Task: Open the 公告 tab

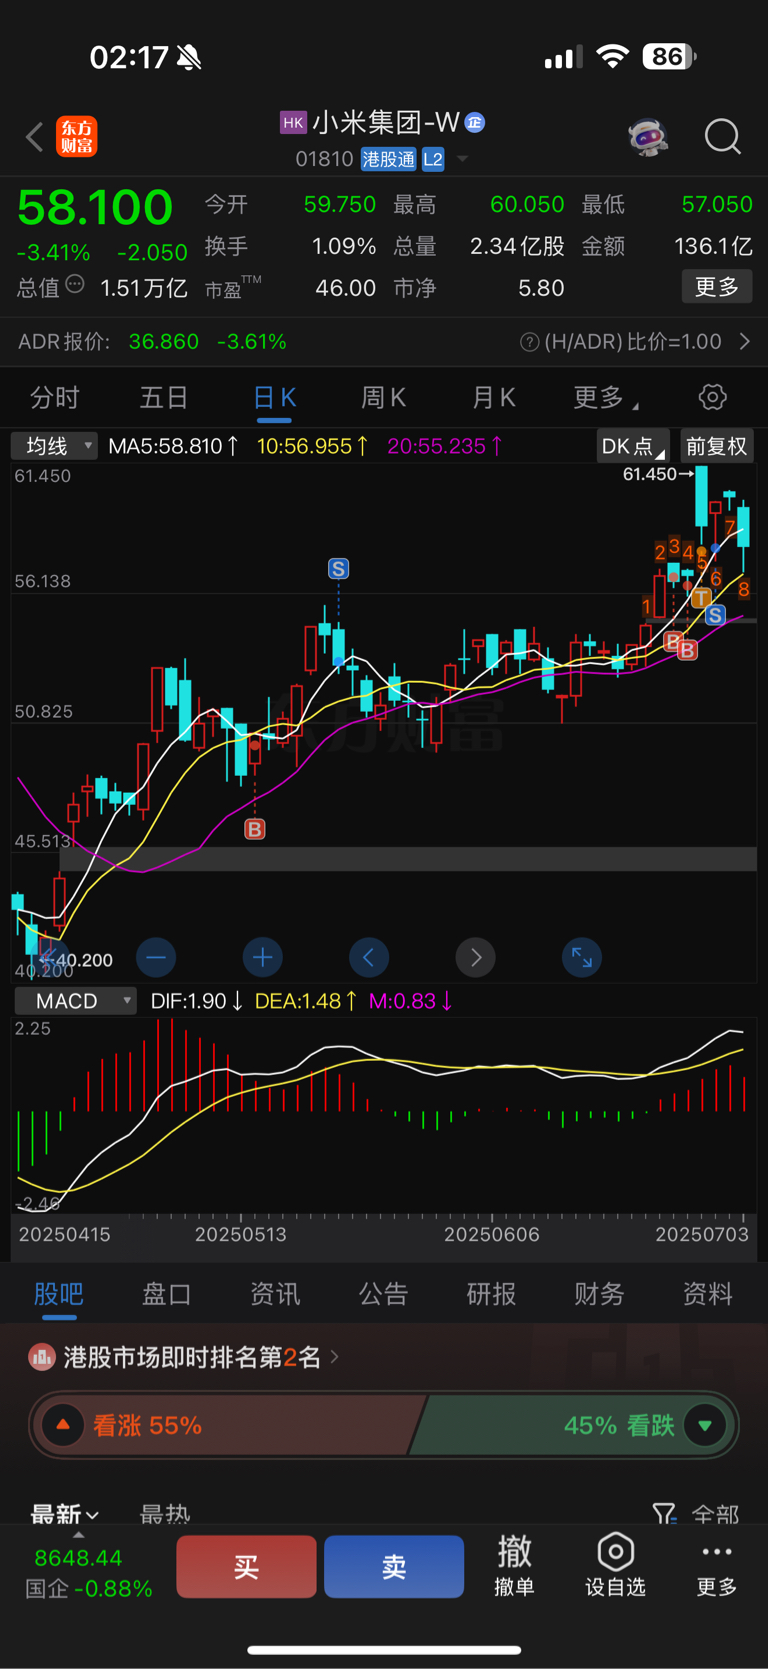Action: click(x=383, y=1294)
